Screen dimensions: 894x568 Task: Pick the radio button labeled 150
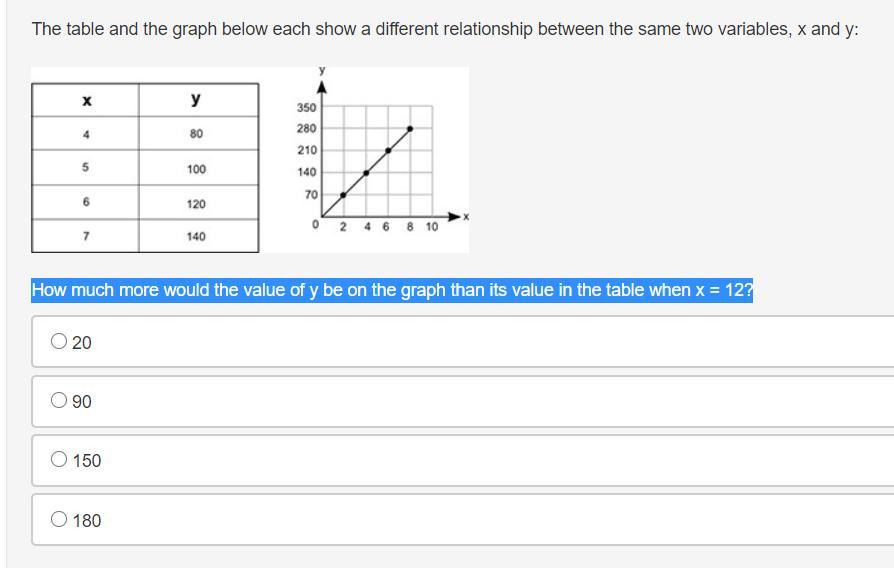[59, 460]
